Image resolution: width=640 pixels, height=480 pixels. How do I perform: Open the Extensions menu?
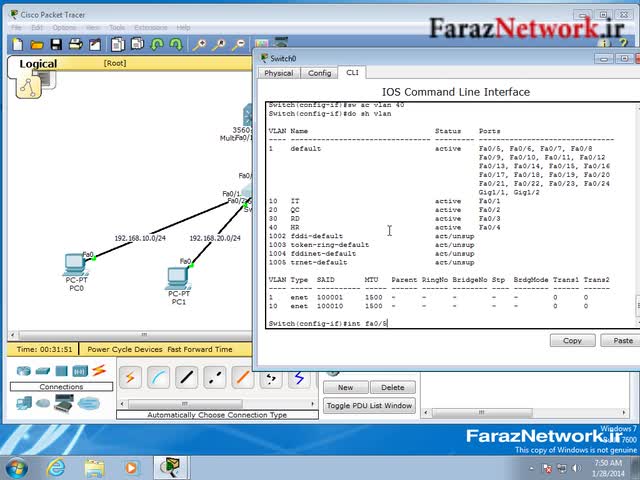pyautogui.click(x=151, y=27)
